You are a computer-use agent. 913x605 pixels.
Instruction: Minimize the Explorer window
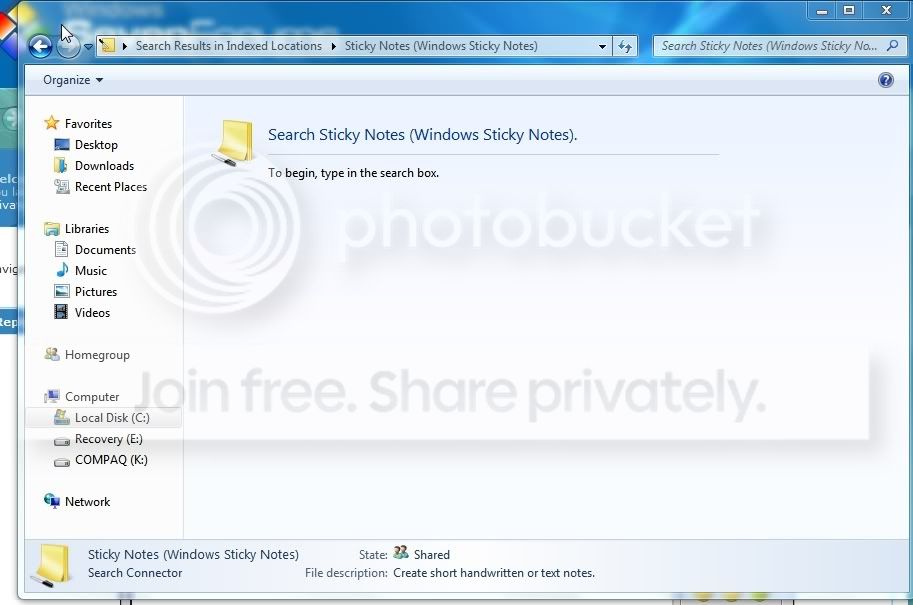click(x=822, y=10)
